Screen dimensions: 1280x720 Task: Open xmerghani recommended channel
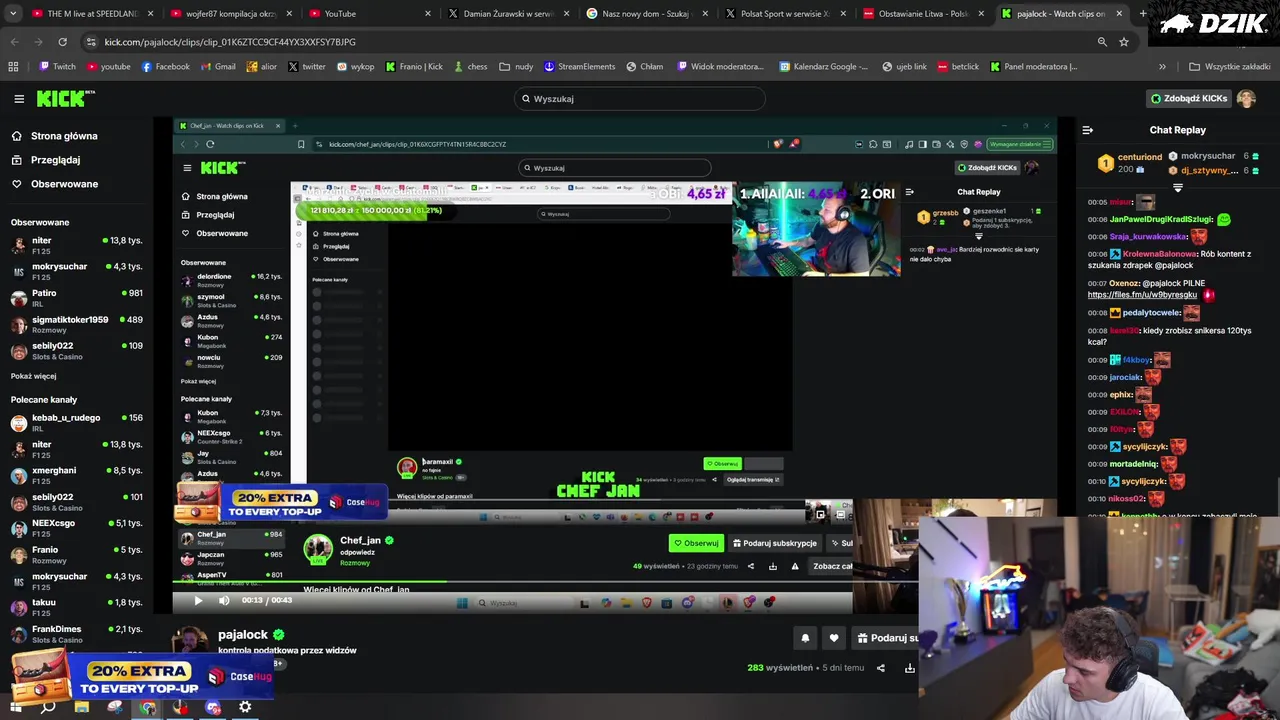pos(77,476)
